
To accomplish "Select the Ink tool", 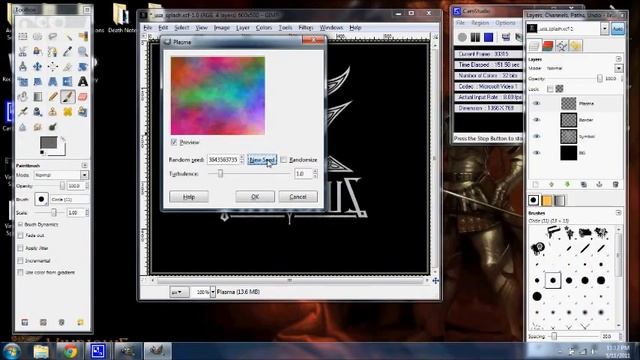I will [38, 111].
